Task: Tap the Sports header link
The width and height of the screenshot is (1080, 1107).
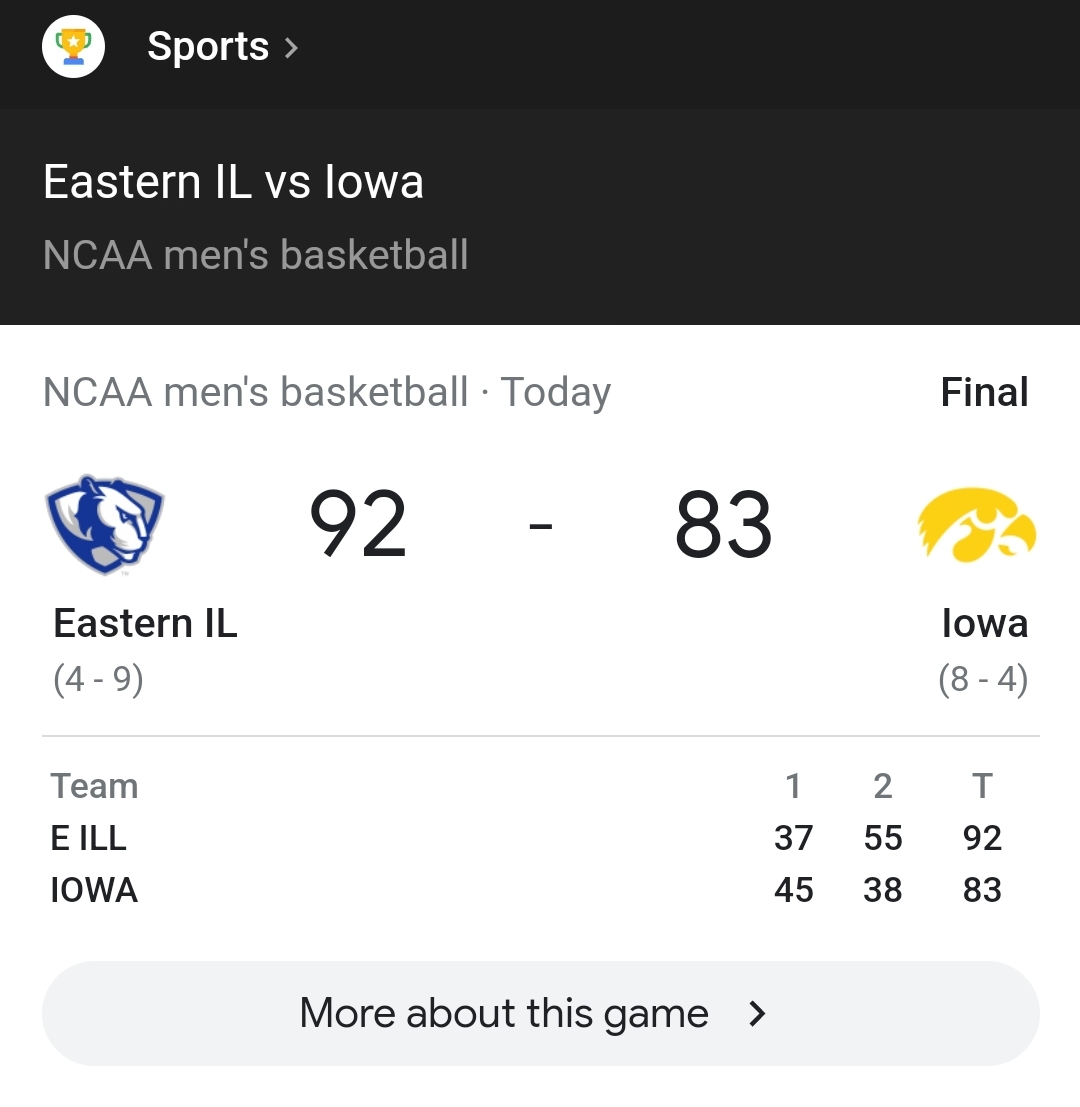Action: pos(208,47)
